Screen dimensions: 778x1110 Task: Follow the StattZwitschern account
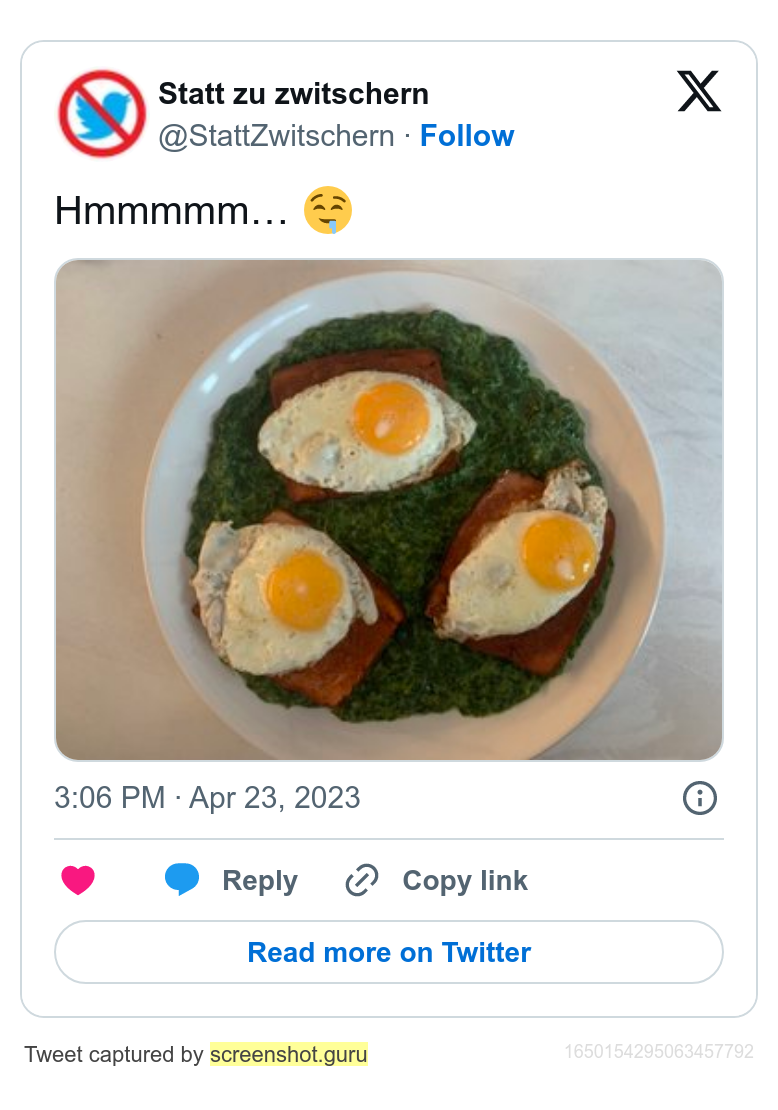coord(466,136)
